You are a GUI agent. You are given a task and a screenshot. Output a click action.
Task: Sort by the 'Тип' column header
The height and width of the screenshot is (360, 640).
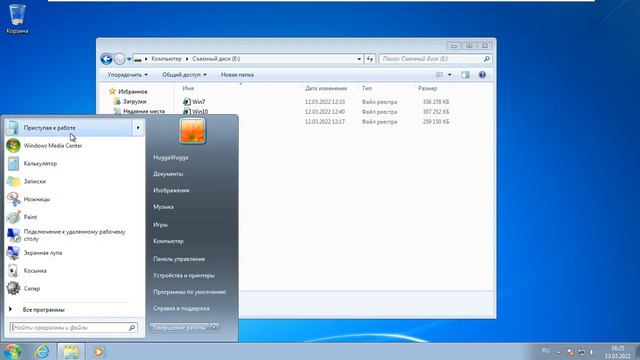pos(367,88)
